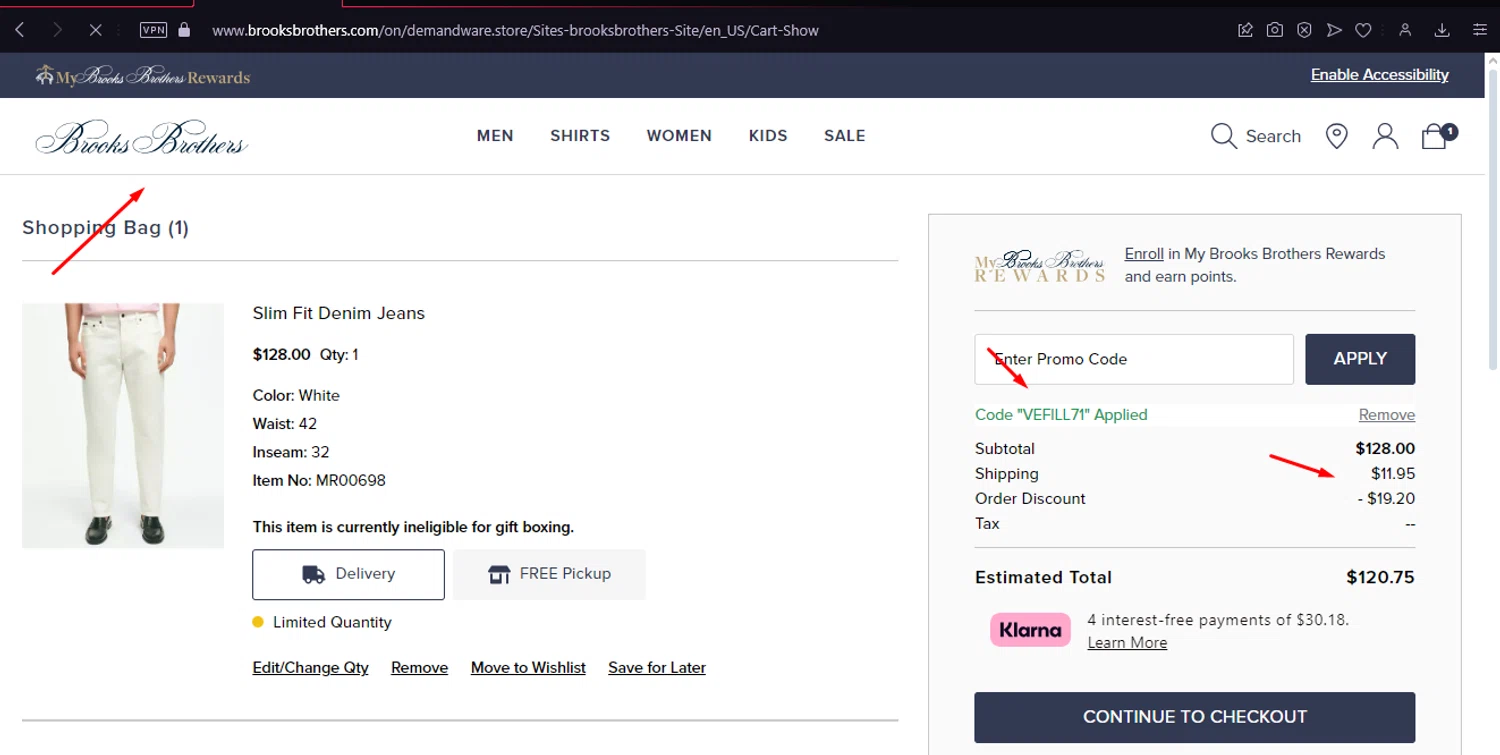The image size is (1500, 755).
Task: Open the WOMEN menu
Action: (679, 136)
